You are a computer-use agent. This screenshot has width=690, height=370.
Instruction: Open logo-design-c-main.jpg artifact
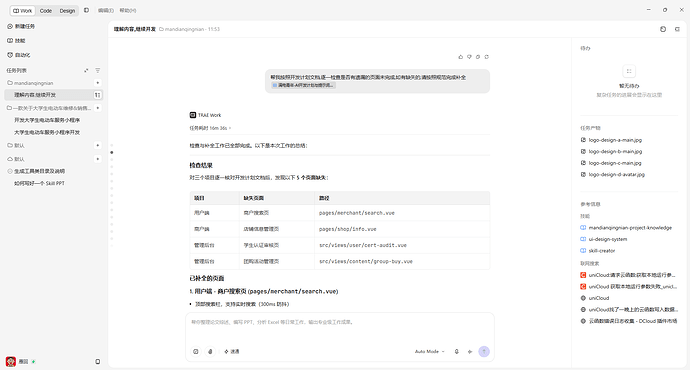point(611,163)
